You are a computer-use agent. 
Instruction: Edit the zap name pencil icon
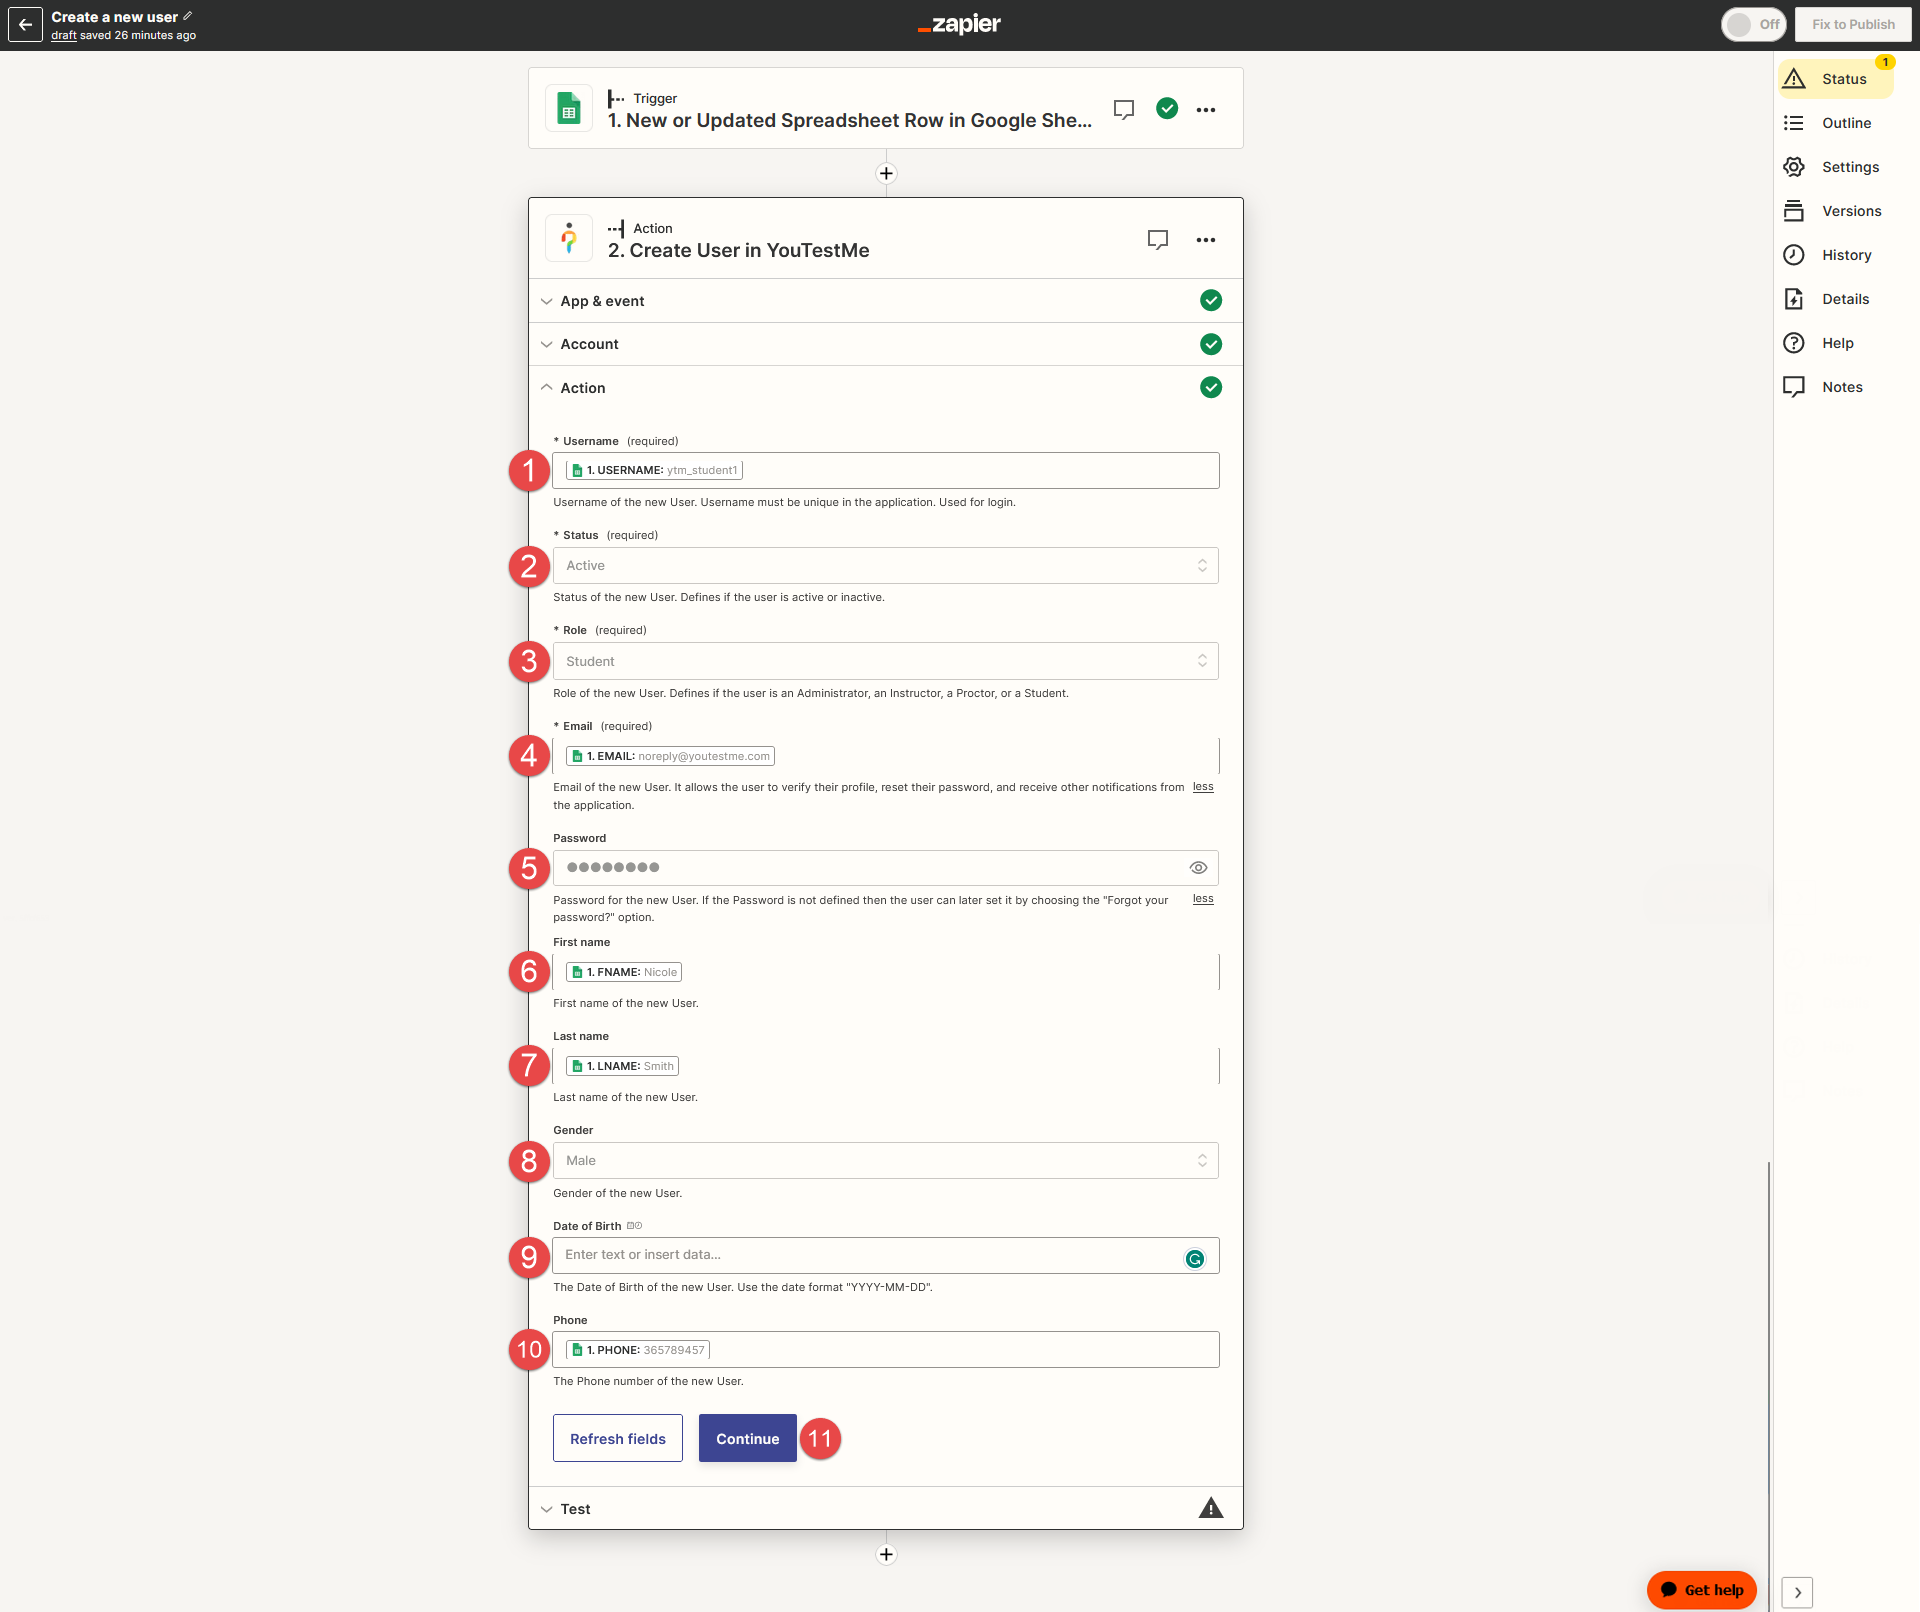pos(187,16)
